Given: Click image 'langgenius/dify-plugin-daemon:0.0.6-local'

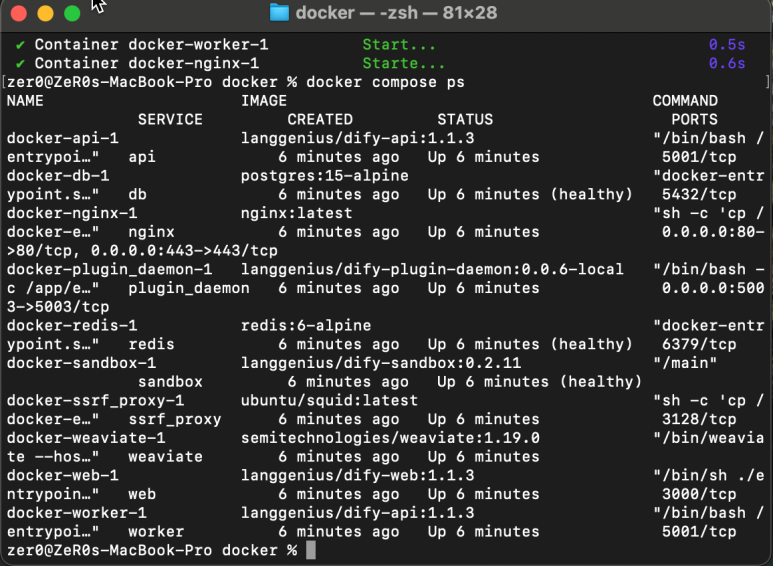Looking at the screenshot, I should tap(432, 269).
